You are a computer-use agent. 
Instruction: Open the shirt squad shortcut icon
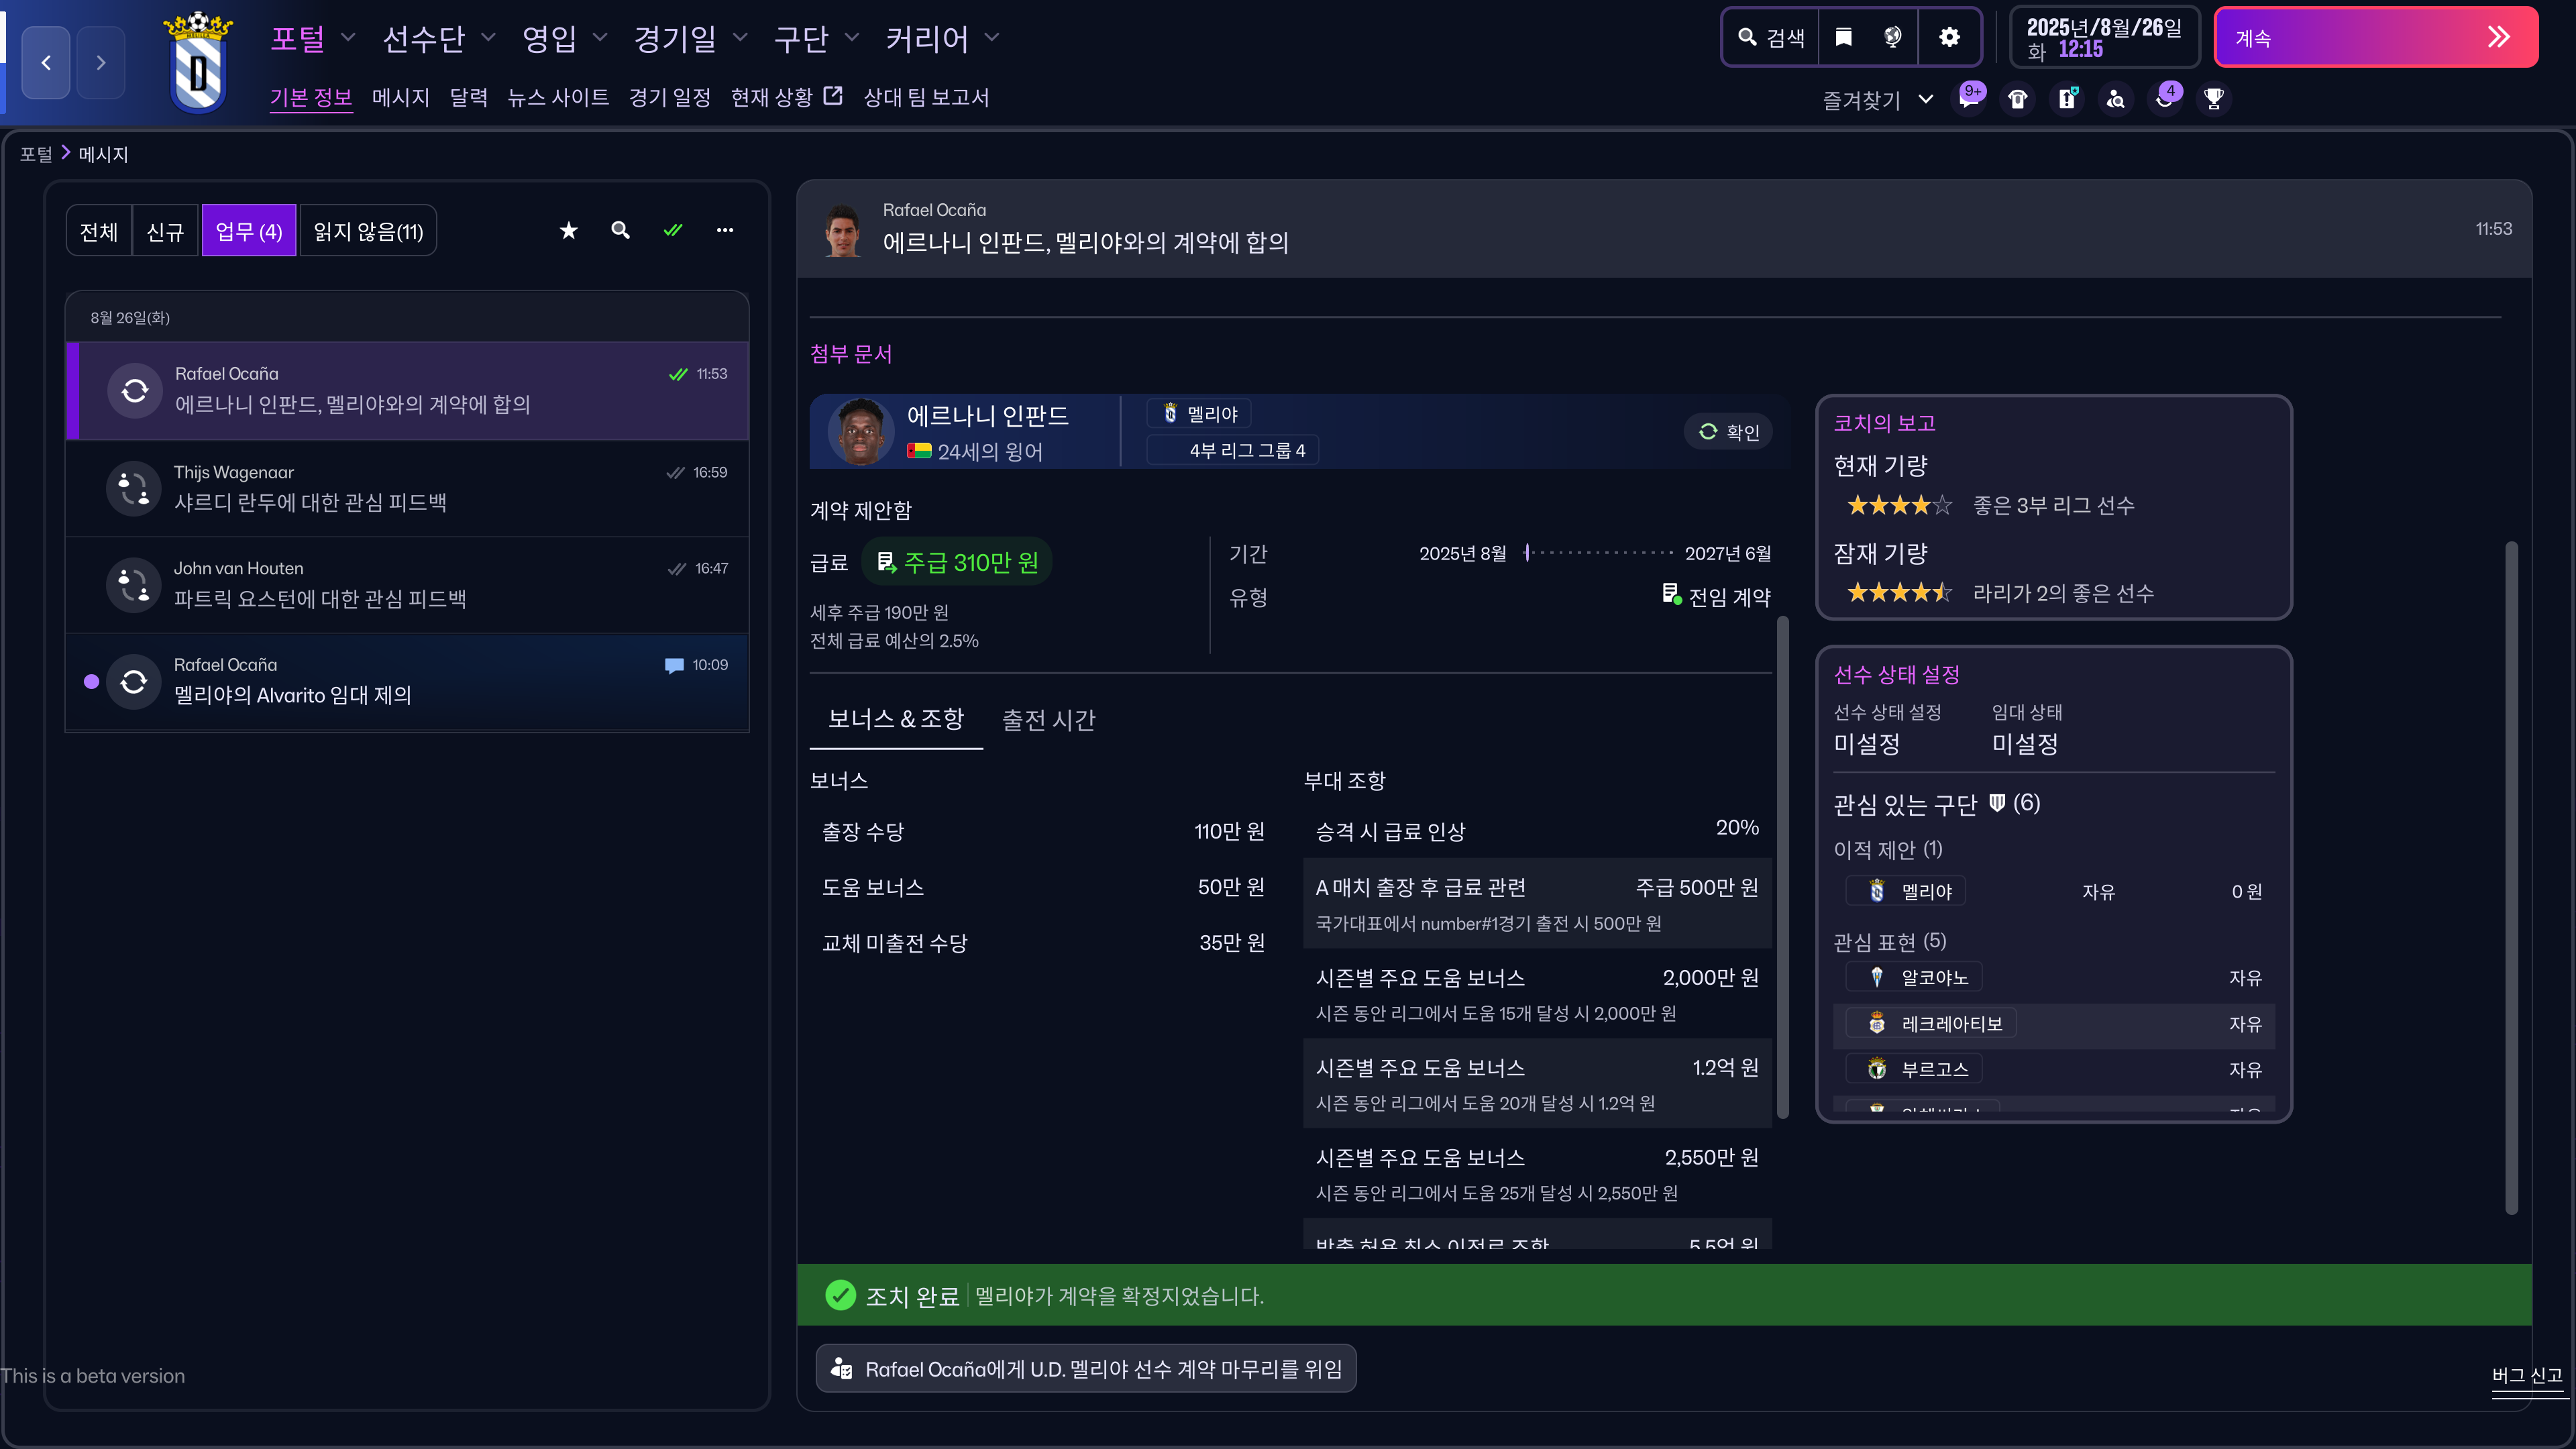(x=2018, y=98)
